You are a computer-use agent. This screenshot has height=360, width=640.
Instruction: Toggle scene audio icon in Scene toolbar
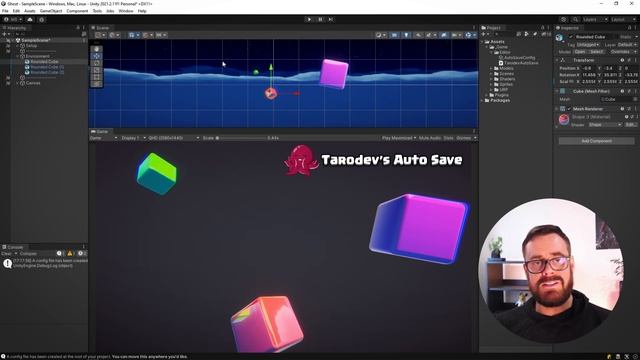point(418,35)
